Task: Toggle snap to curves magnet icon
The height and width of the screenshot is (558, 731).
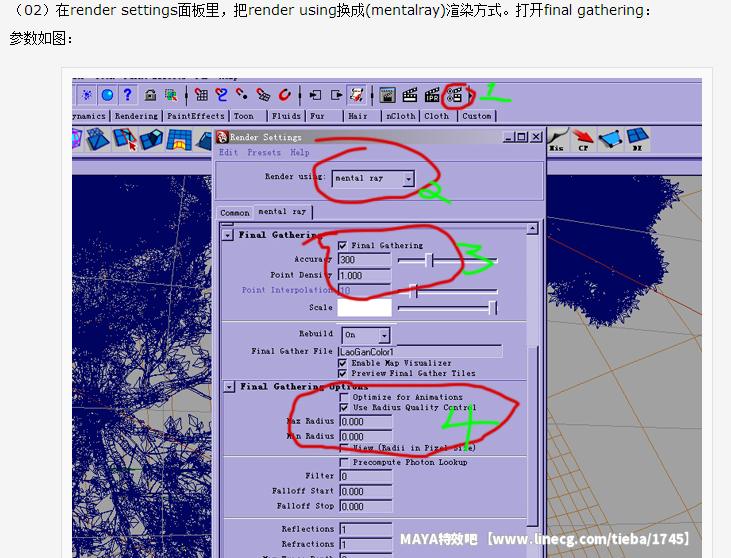Action: pos(221,95)
